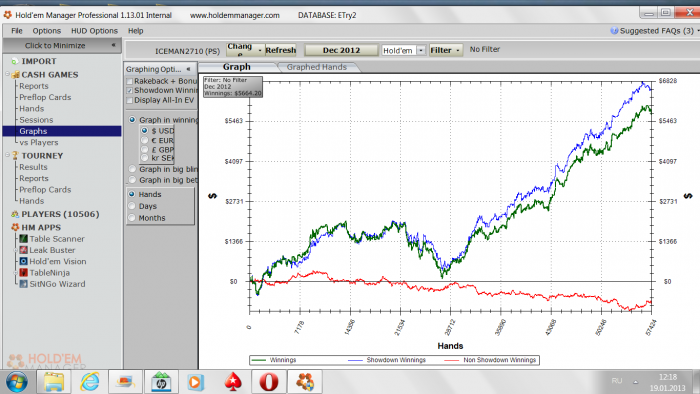Collapse the Cash Games tree section

tap(8, 74)
